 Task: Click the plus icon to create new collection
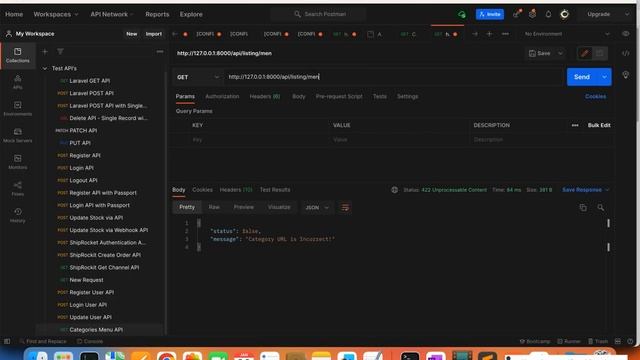click(x=45, y=51)
